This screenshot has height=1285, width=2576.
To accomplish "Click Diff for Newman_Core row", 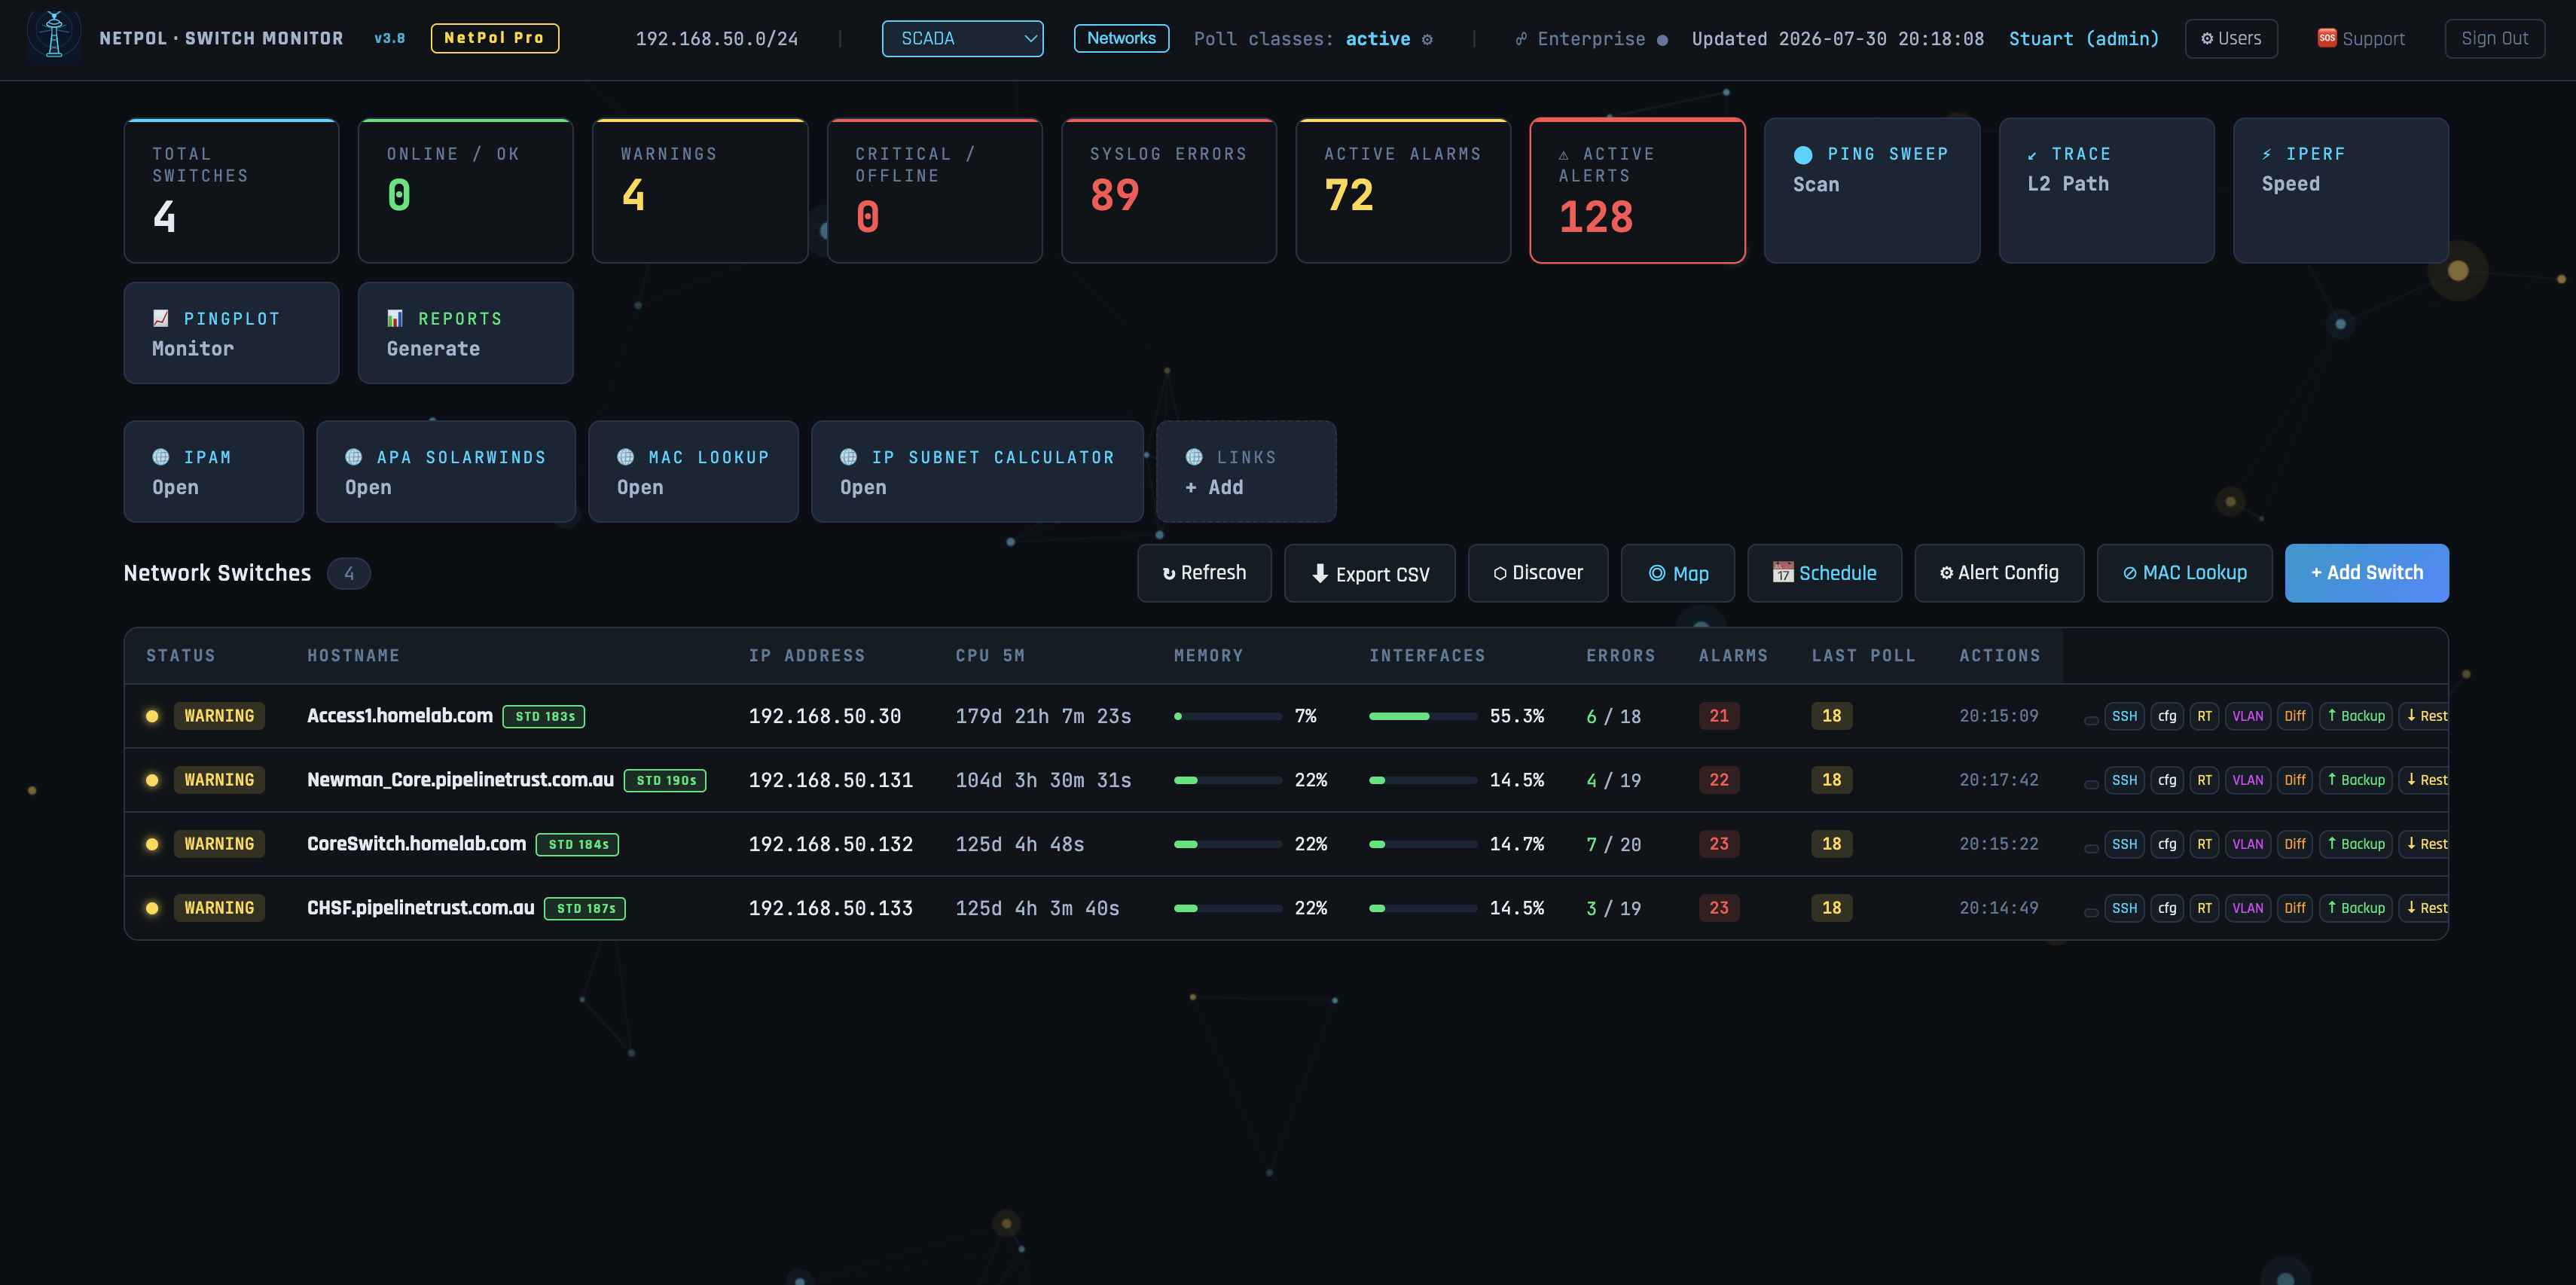I will (2294, 780).
